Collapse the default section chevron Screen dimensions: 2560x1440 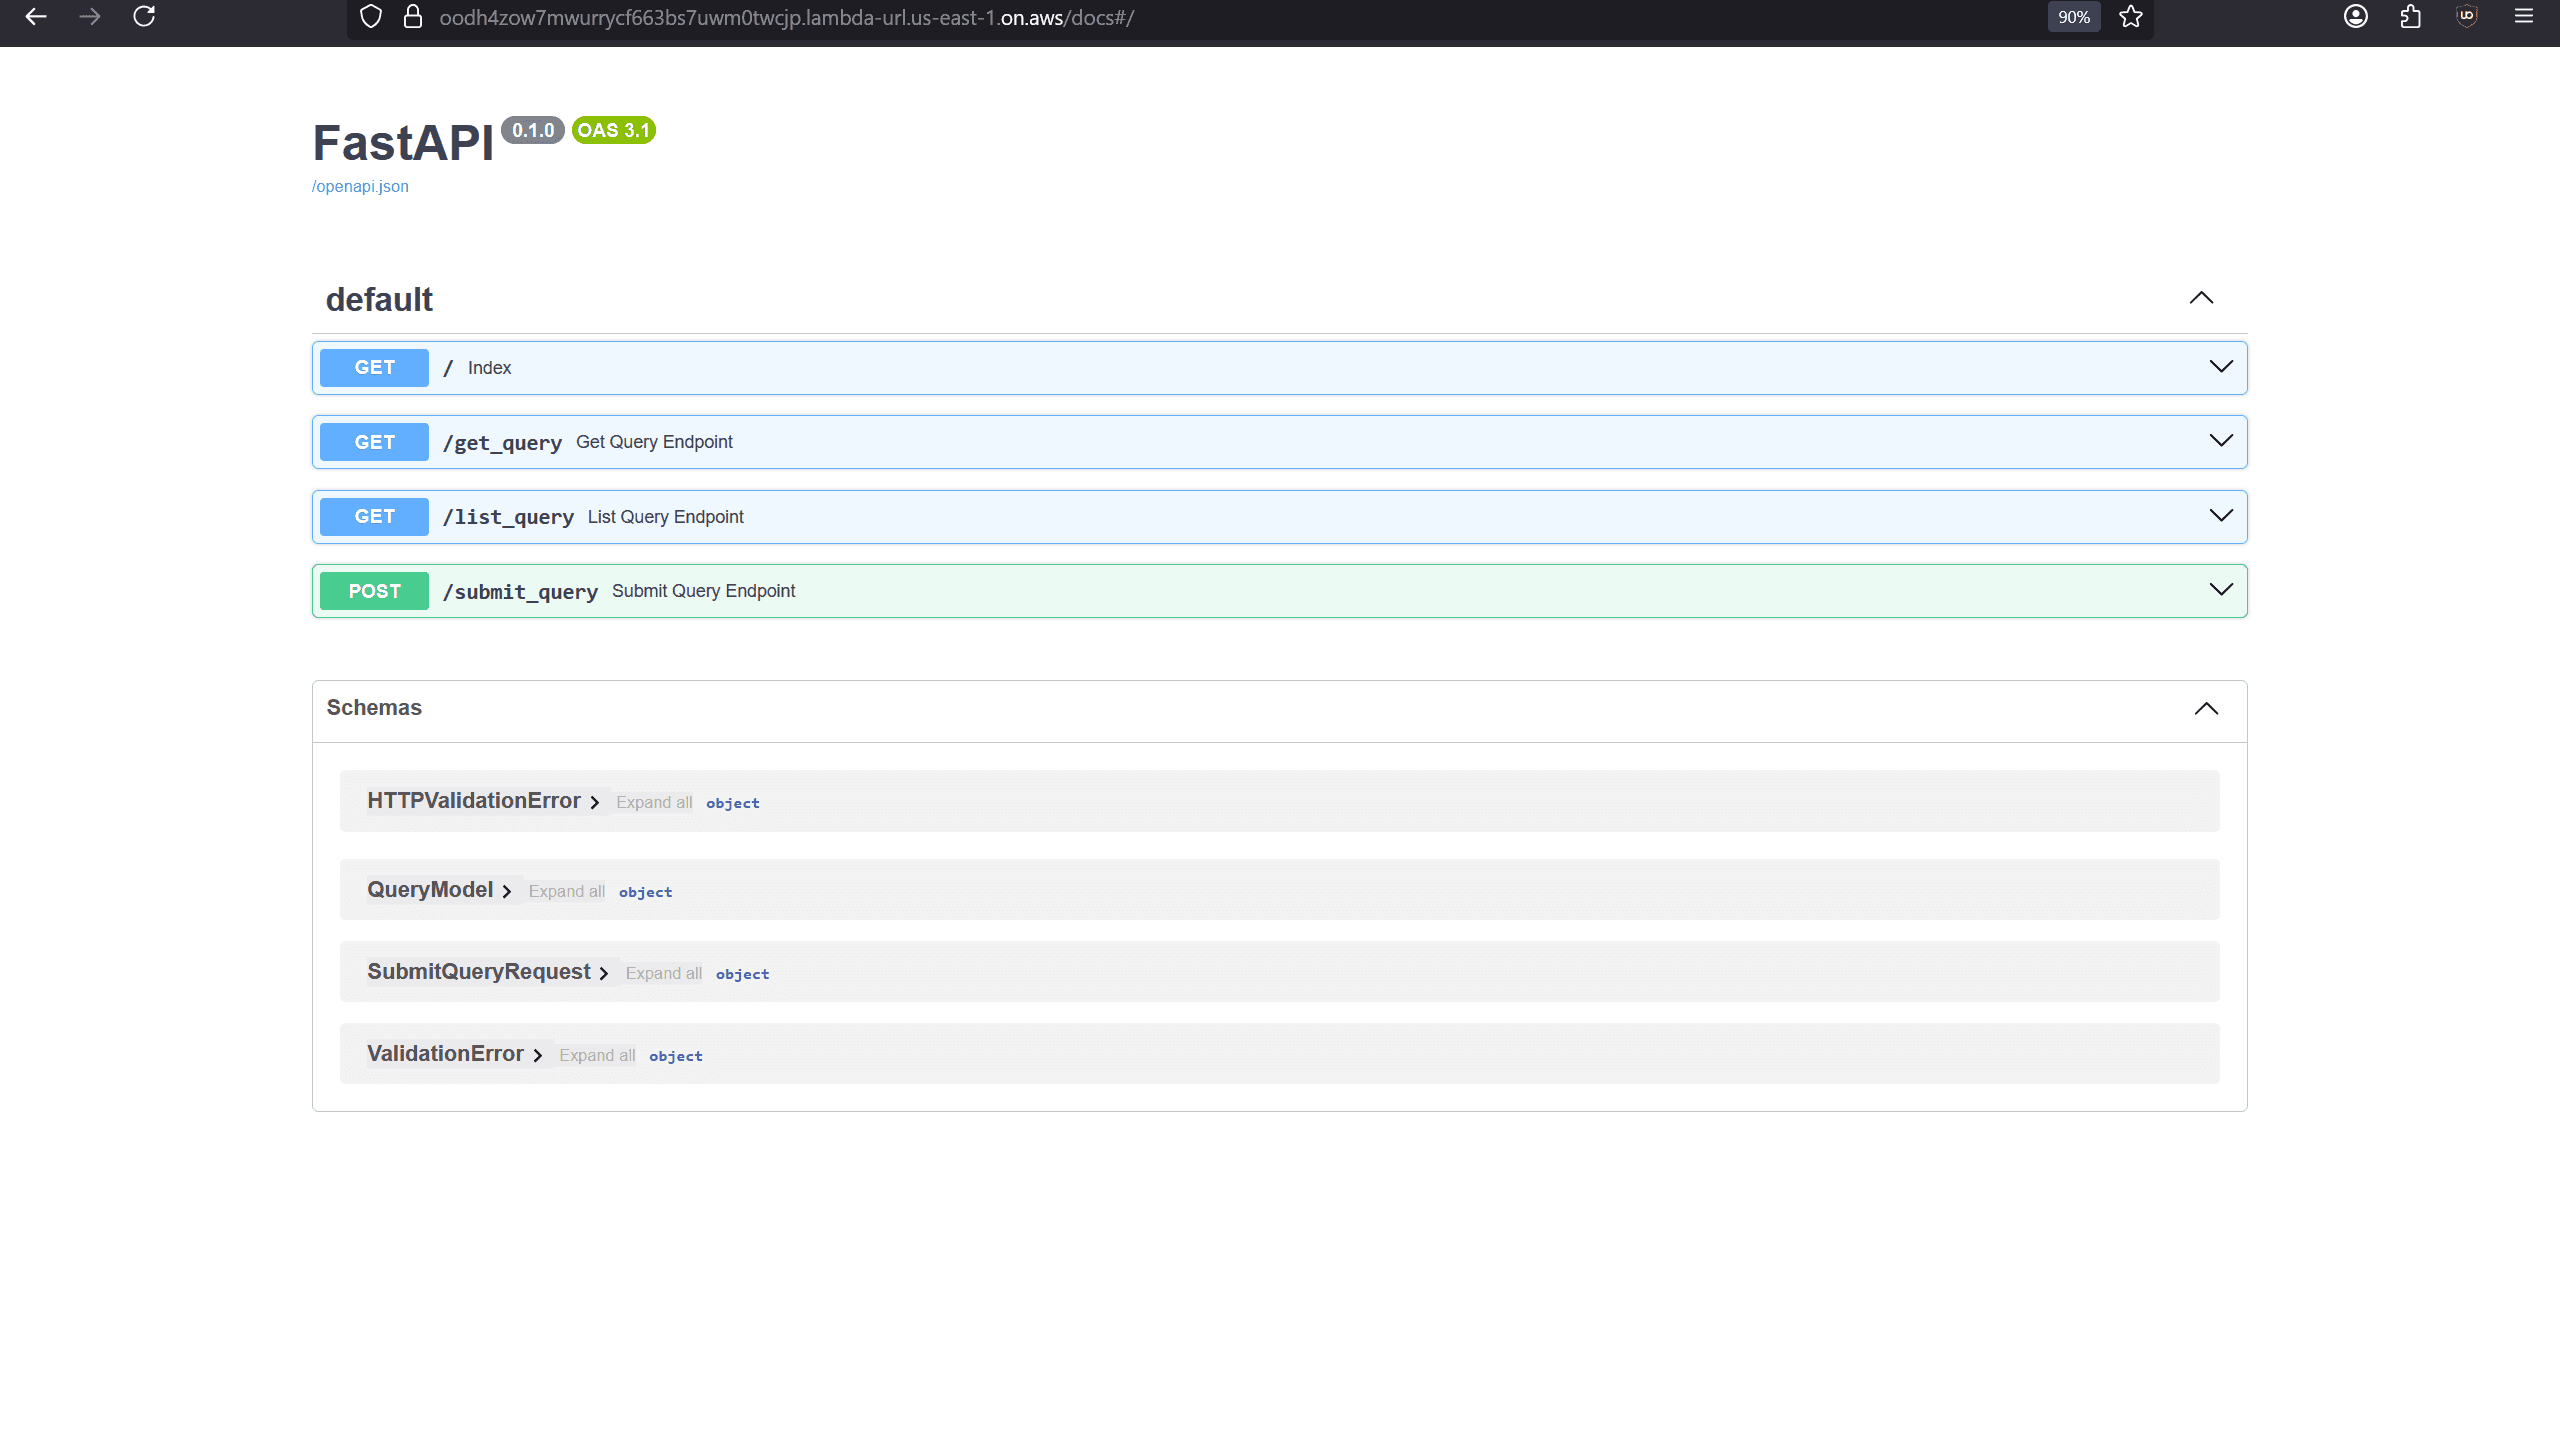[2201, 298]
